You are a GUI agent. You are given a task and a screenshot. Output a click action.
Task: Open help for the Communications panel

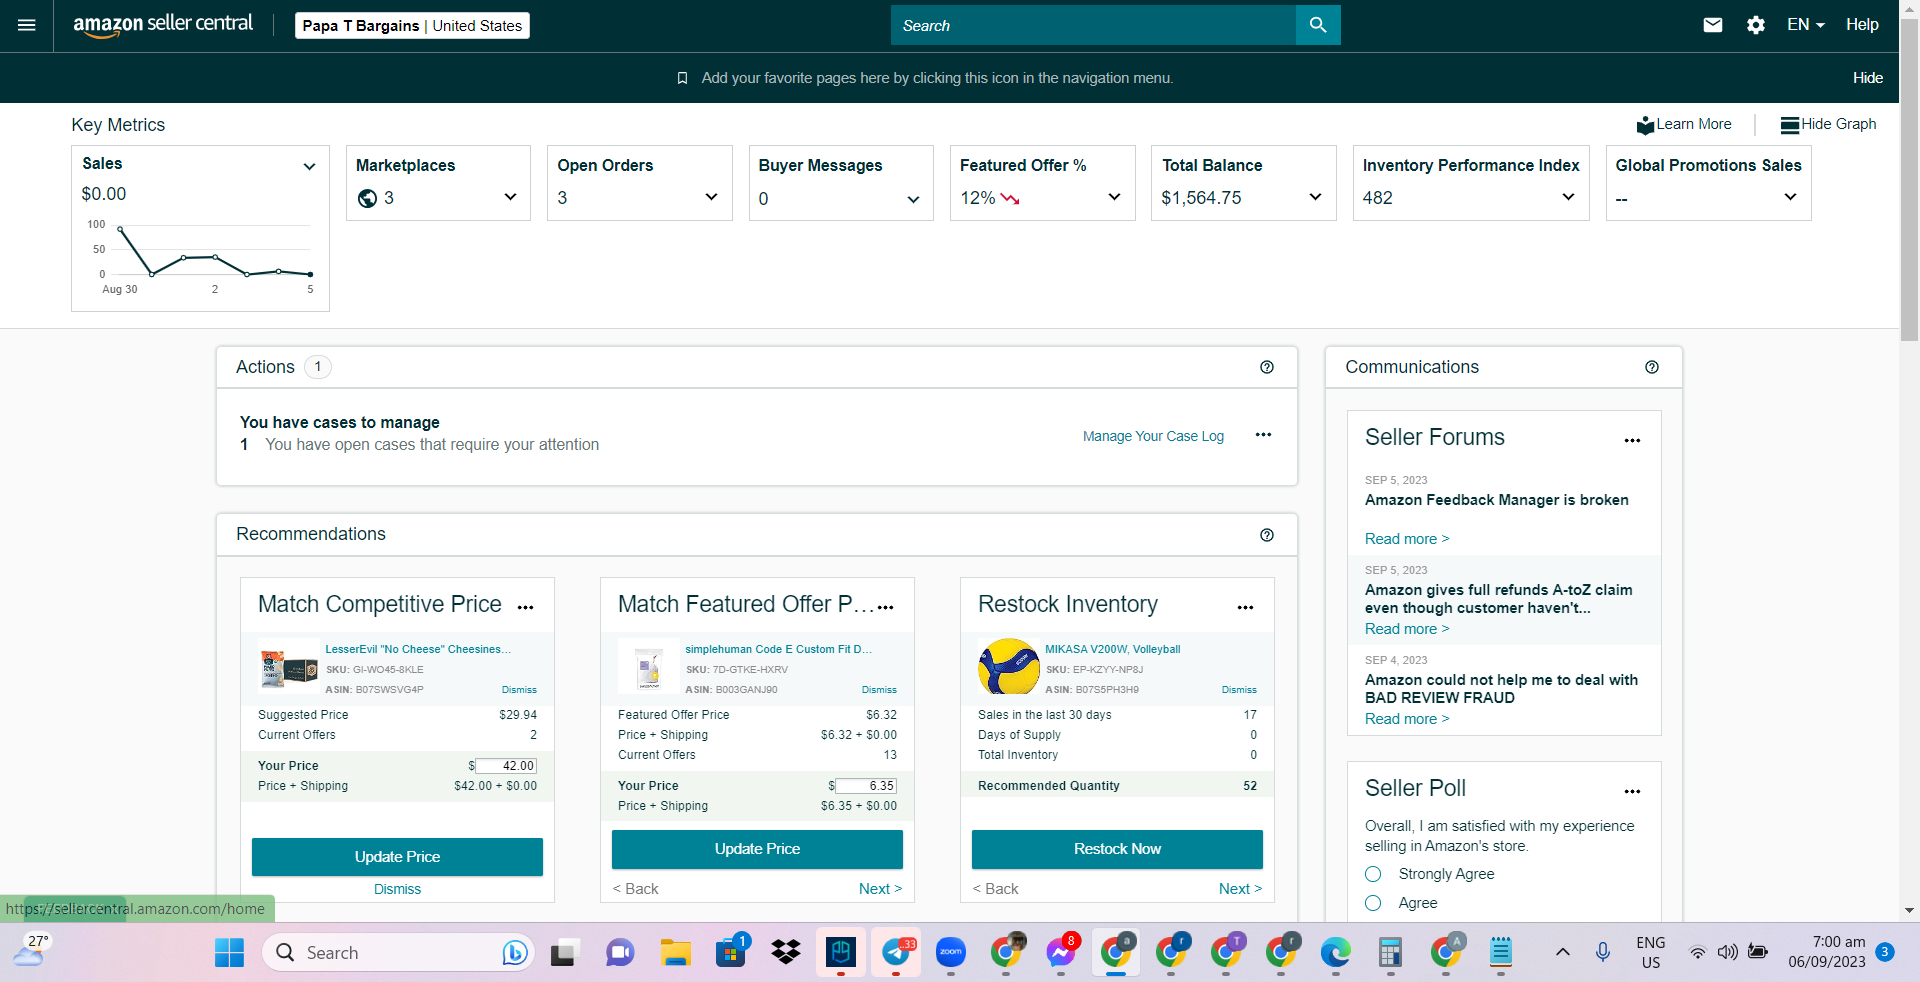click(1652, 367)
